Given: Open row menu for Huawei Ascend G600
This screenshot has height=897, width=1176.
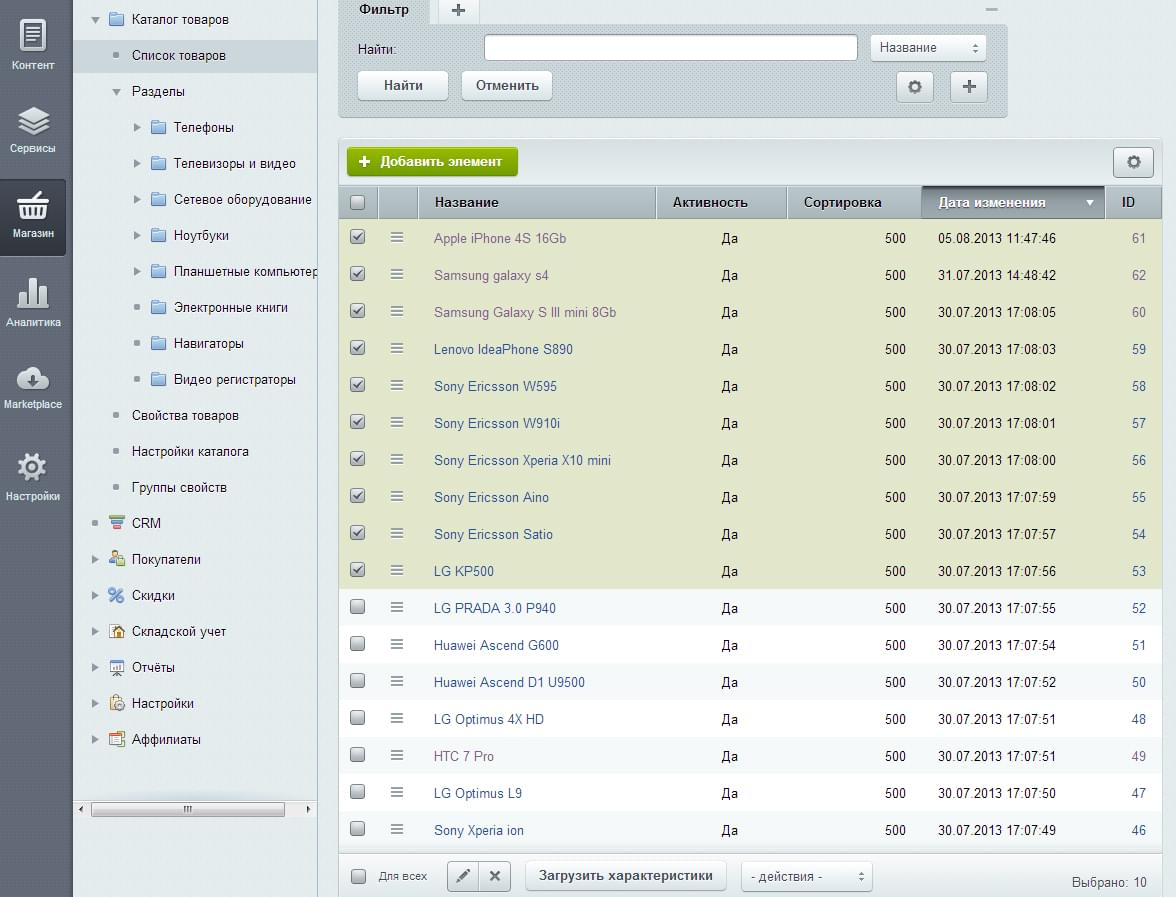Looking at the screenshot, I should pyautogui.click(x=397, y=644).
